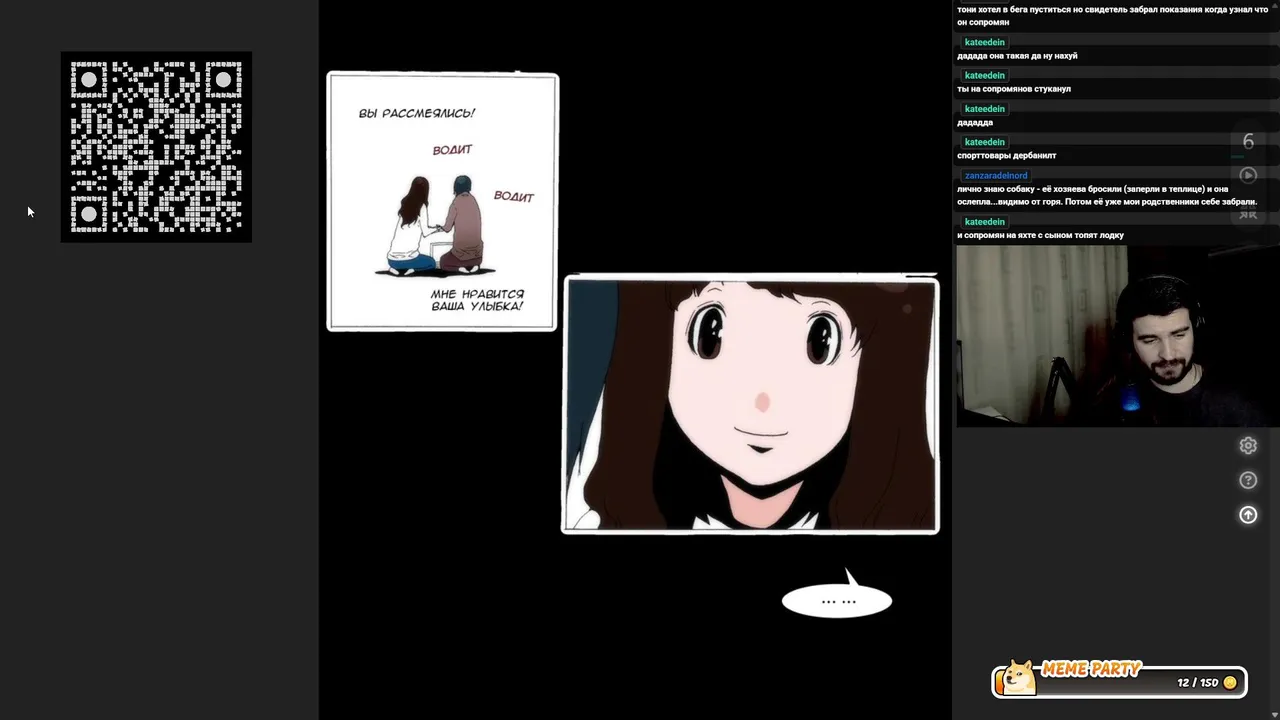Click the help question mark icon

pyautogui.click(x=1248, y=480)
